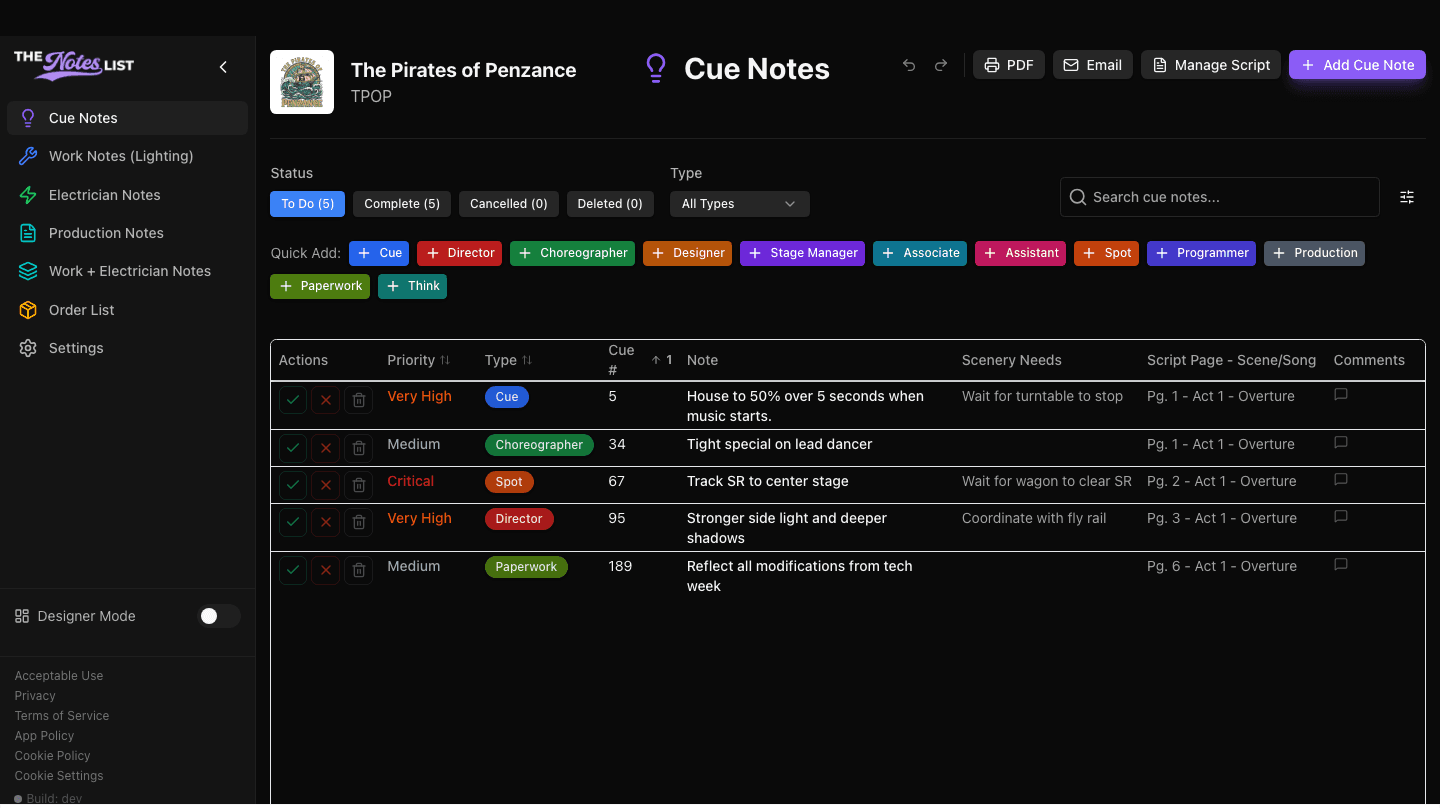Viewport: 1440px width, 808px height.
Task: Cancel the cue 95 note
Action: coord(326,522)
